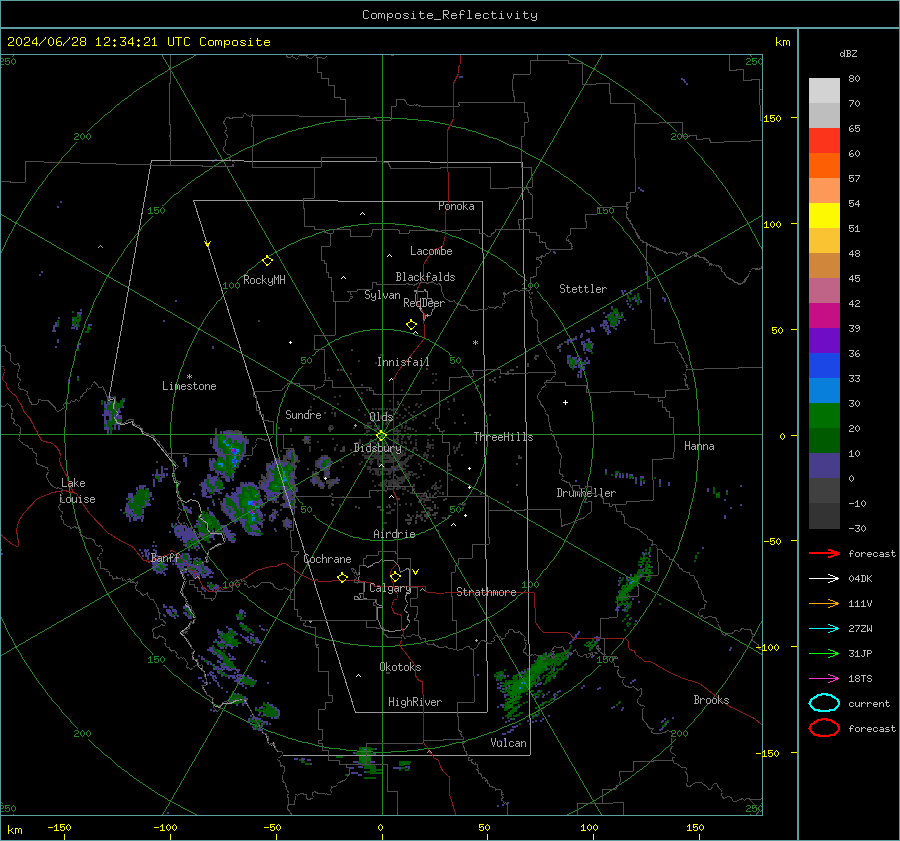
Task: Click the red forecast ellipse in legend
Action: click(824, 728)
